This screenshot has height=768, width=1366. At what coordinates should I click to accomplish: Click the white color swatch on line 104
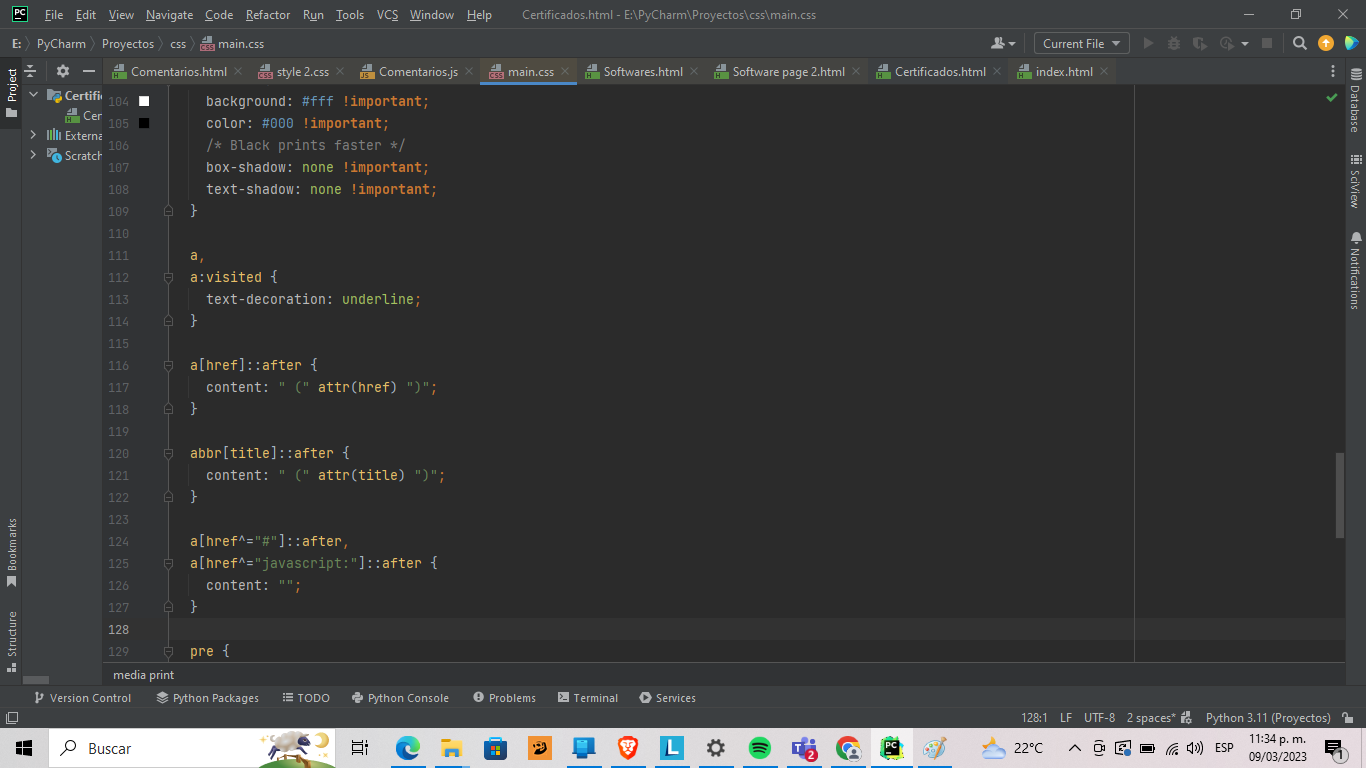pos(144,101)
